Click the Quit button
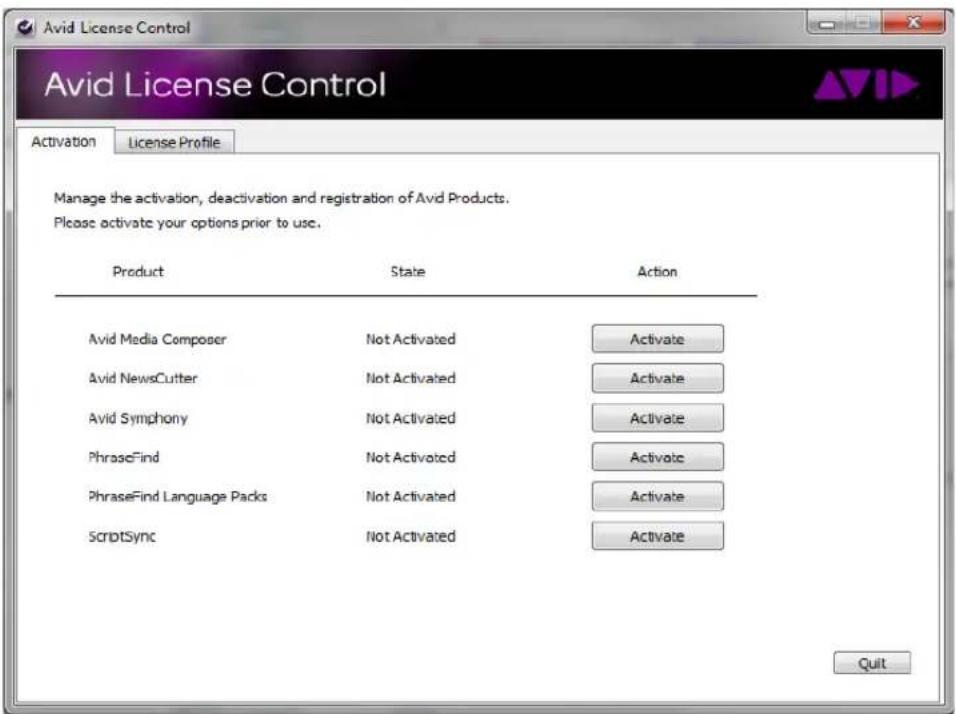The image size is (956, 714). [x=872, y=663]
